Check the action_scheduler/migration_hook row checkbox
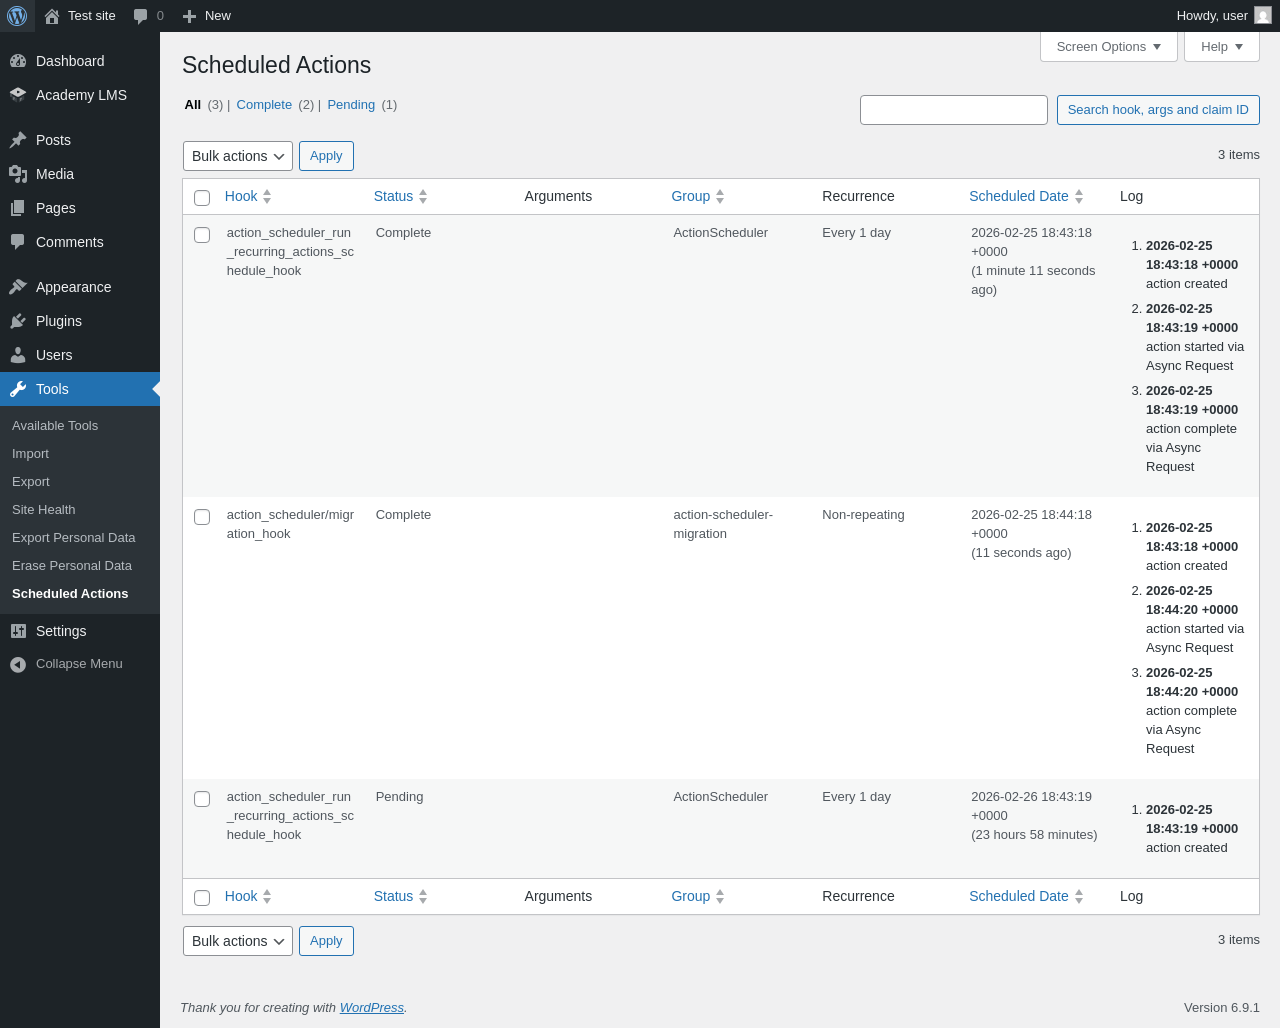The width and height of the screenshot is (1280, 1028). click(x=202, y=517)
